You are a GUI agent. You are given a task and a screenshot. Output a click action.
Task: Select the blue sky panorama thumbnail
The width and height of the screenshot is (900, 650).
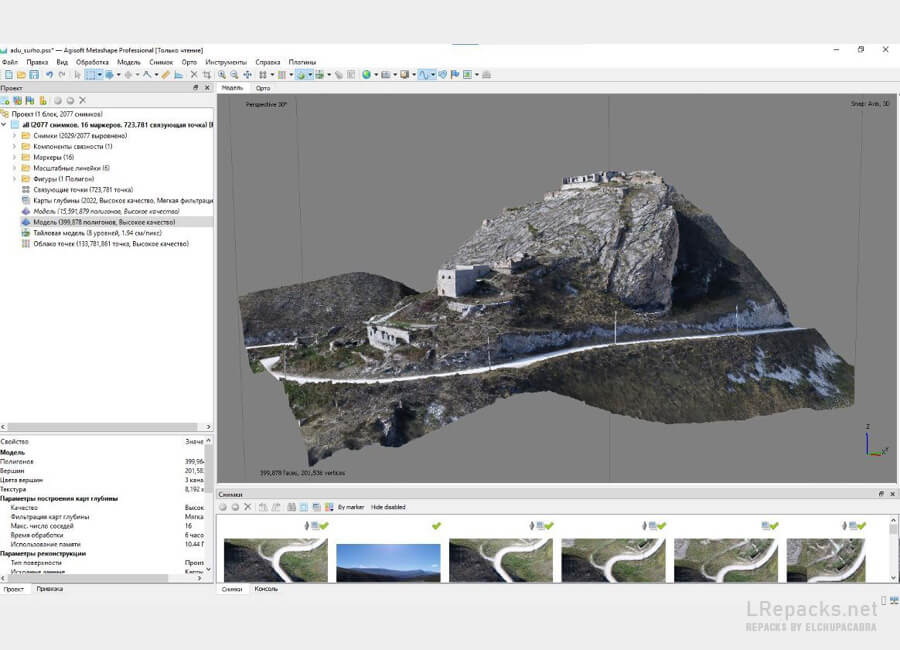[x=388, y=563]
